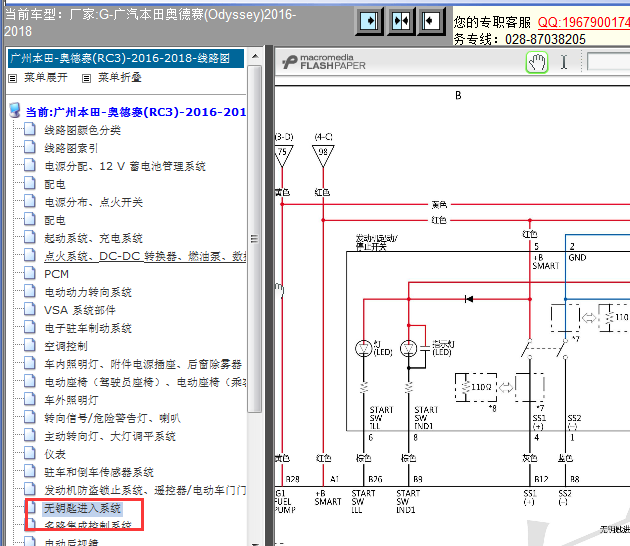This screenshot has height=546, width=630.
Task: Click the collapse-left panel arrow button
Action: [x=432, y=21]
